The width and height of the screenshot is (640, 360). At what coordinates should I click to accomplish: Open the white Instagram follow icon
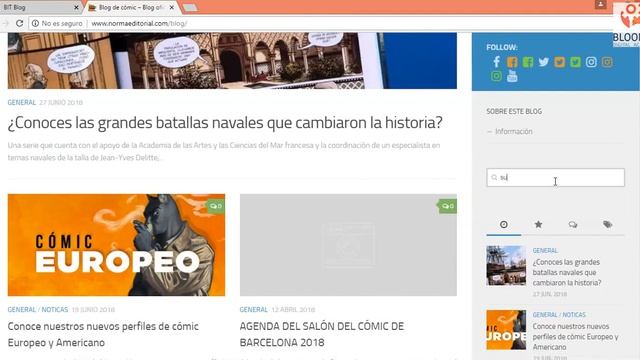point(591,62)
